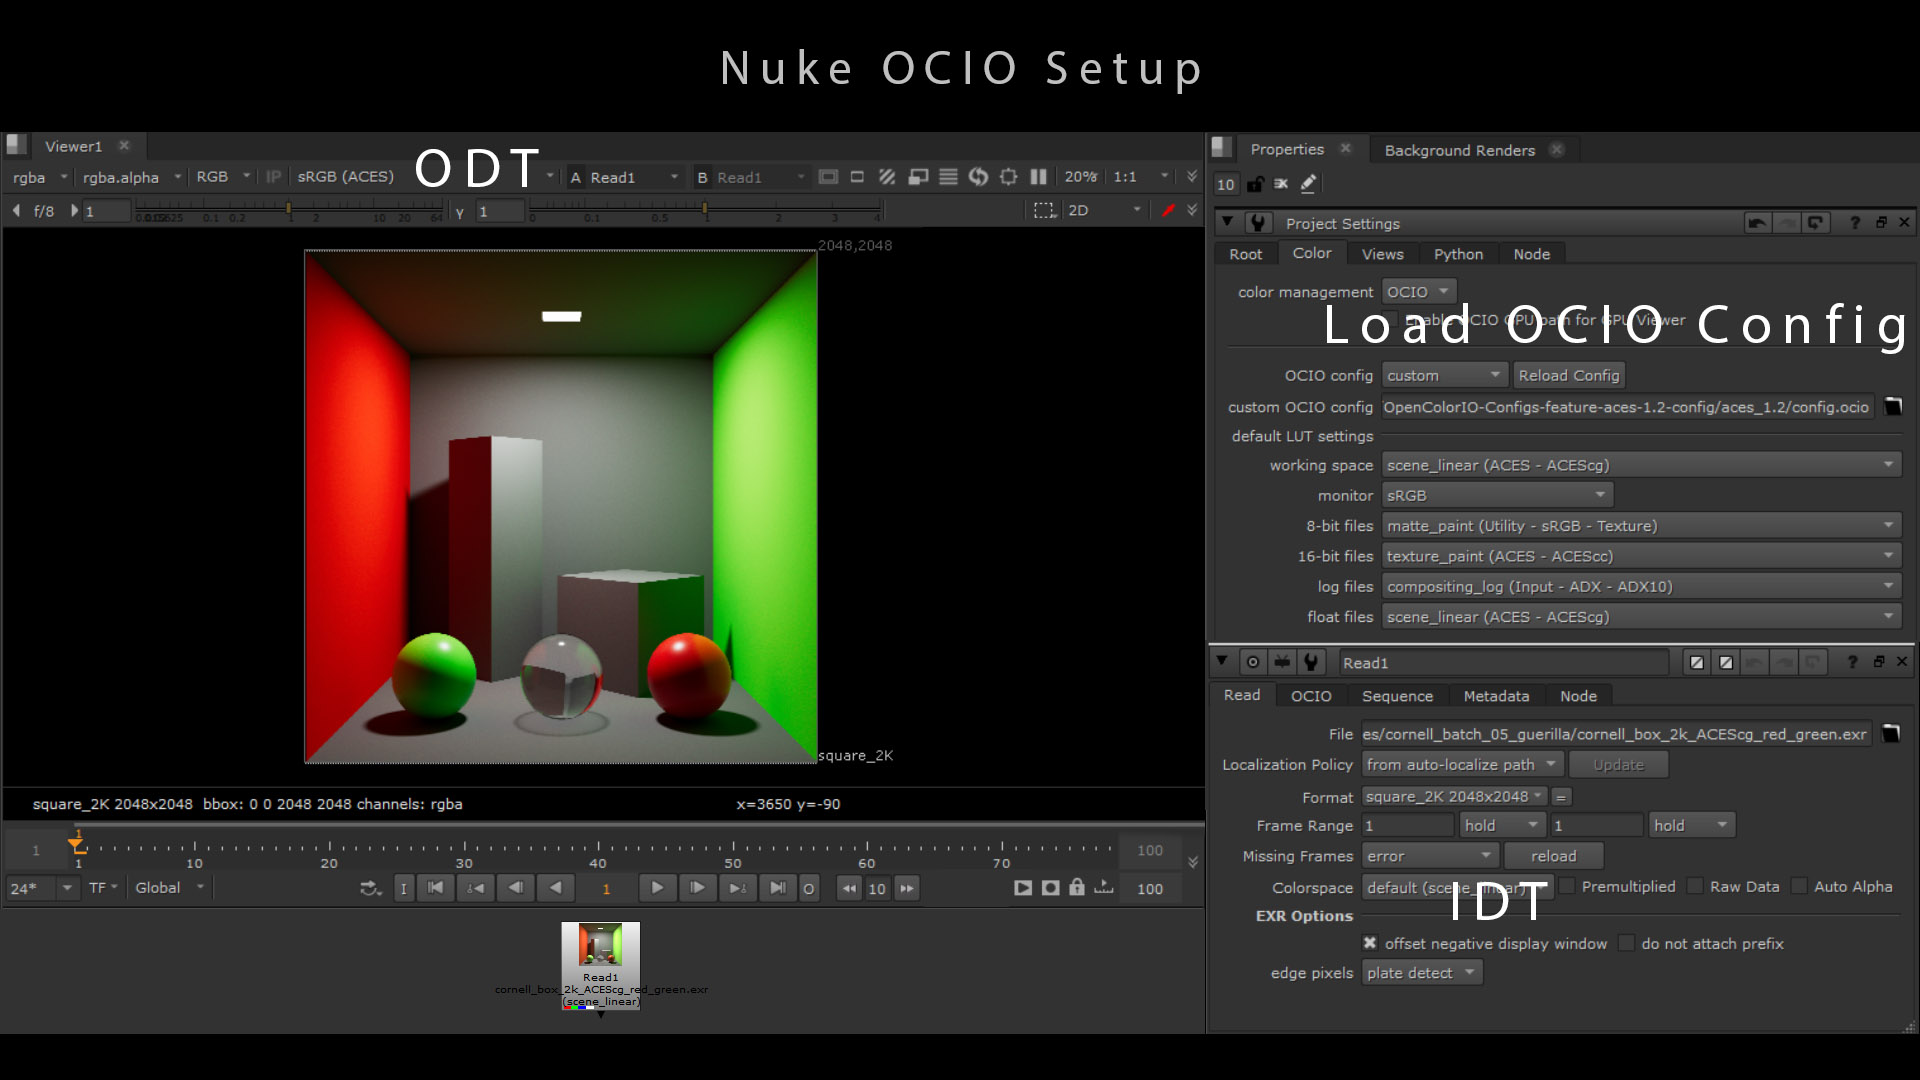This screenshot has height=1080, width=1920.
Task: Click the viewer gain slider
Action: tap(290, 210)
